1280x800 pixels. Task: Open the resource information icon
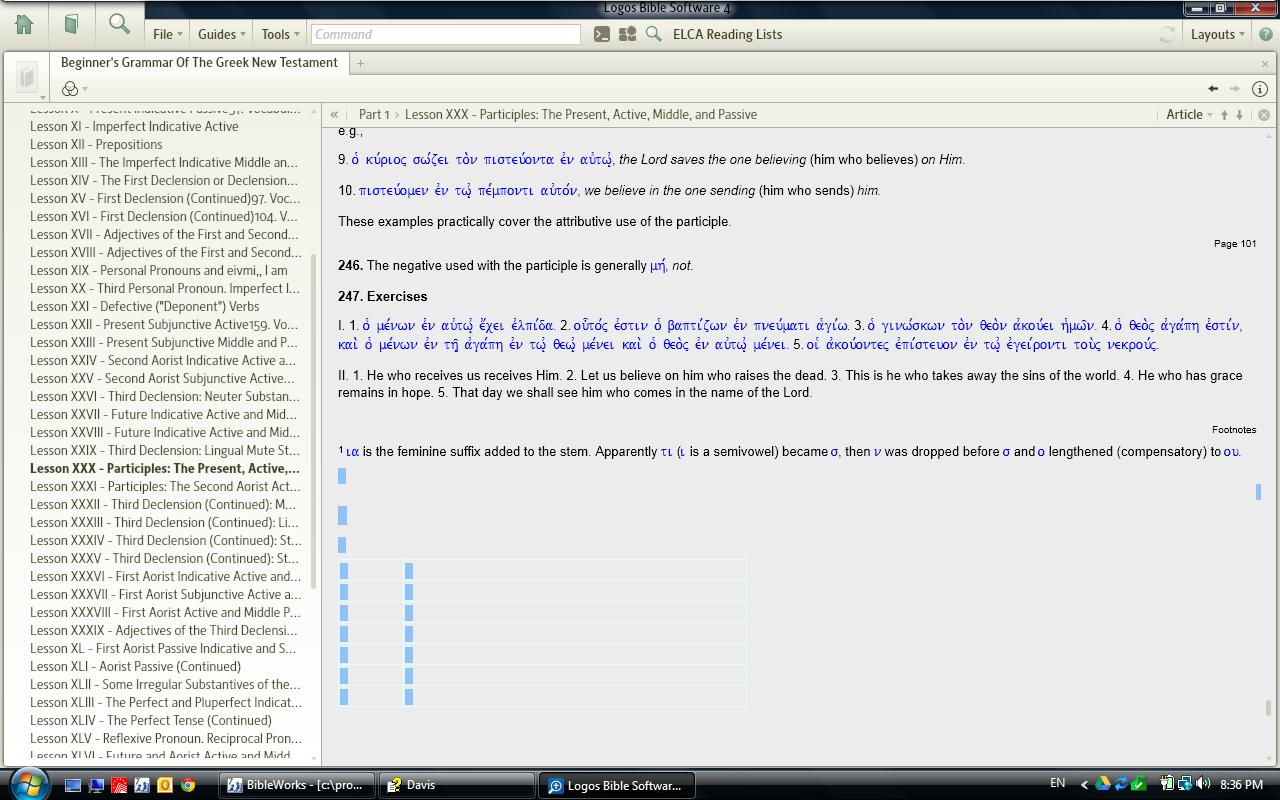point(1260,89)
